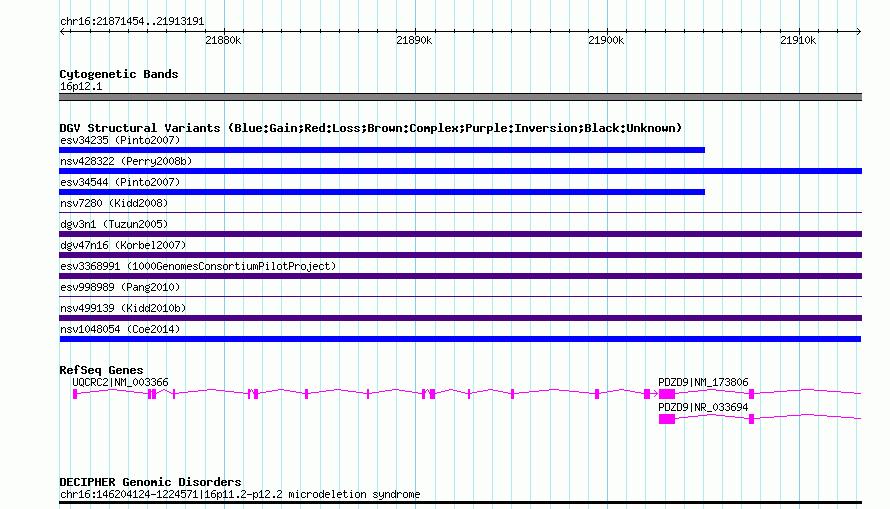Viewport: 890px width, 509px height.
Task: Select the blue bar under nsv1048054
Action: 460,339
